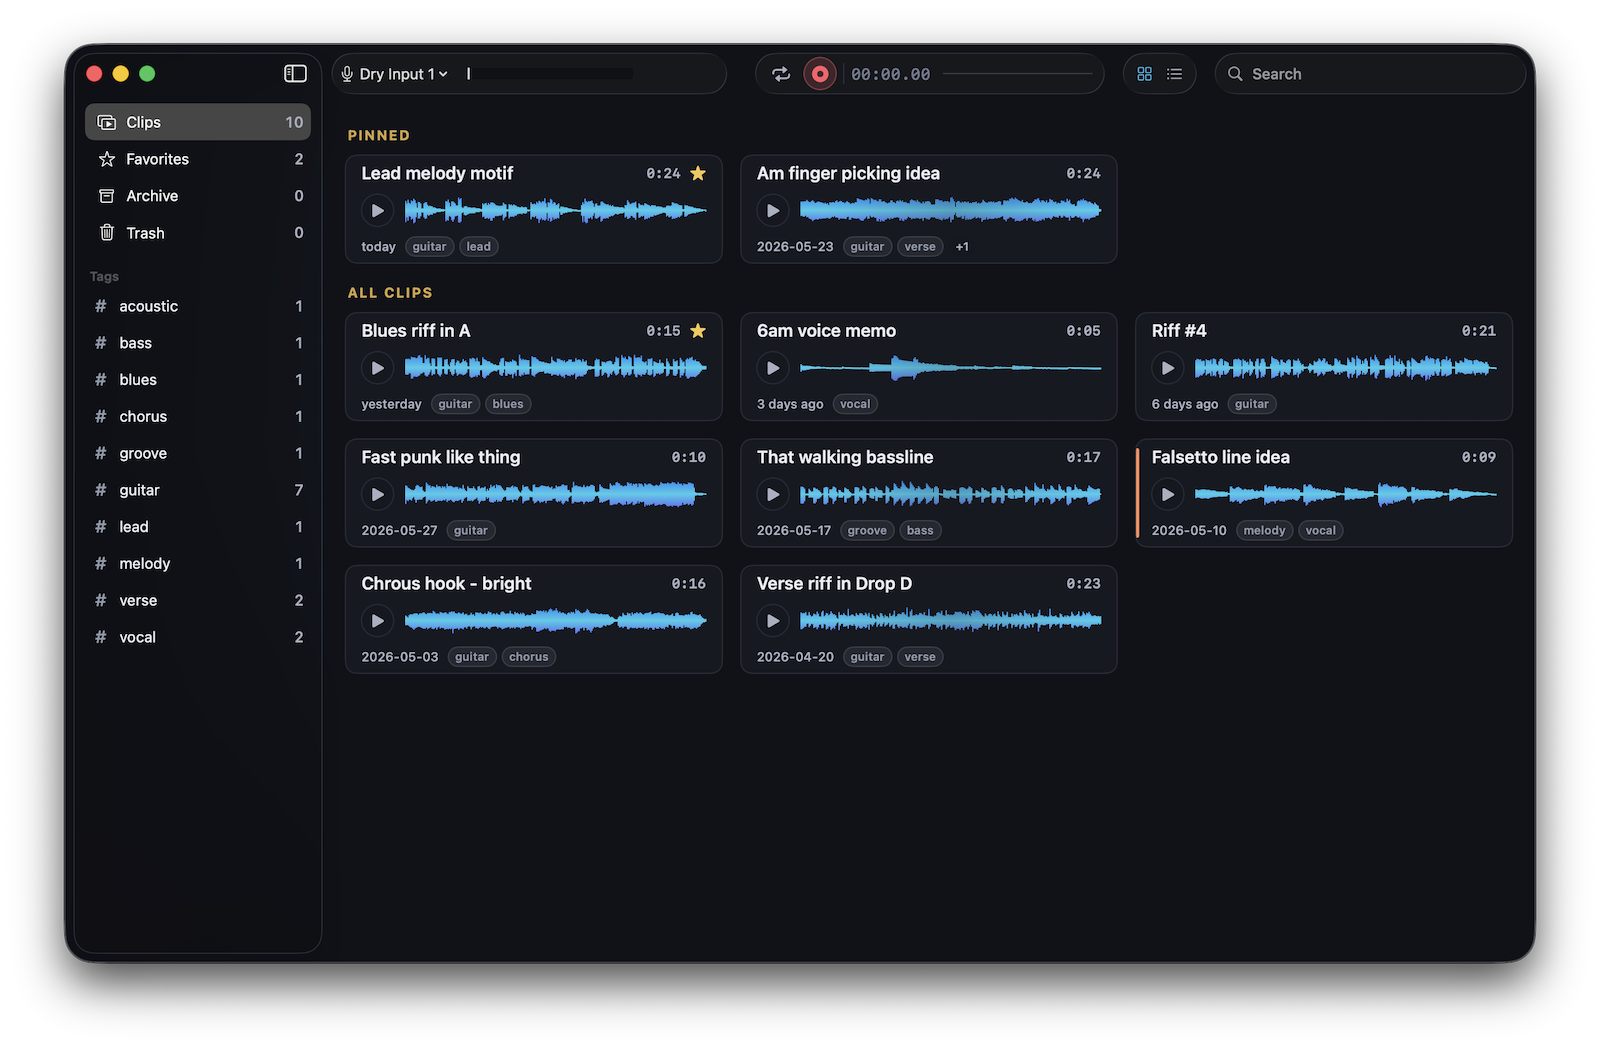Viewport: 1600px width, 1048px height.
Task: Toggle loop playback icon
Action: (x=781, y=74)
